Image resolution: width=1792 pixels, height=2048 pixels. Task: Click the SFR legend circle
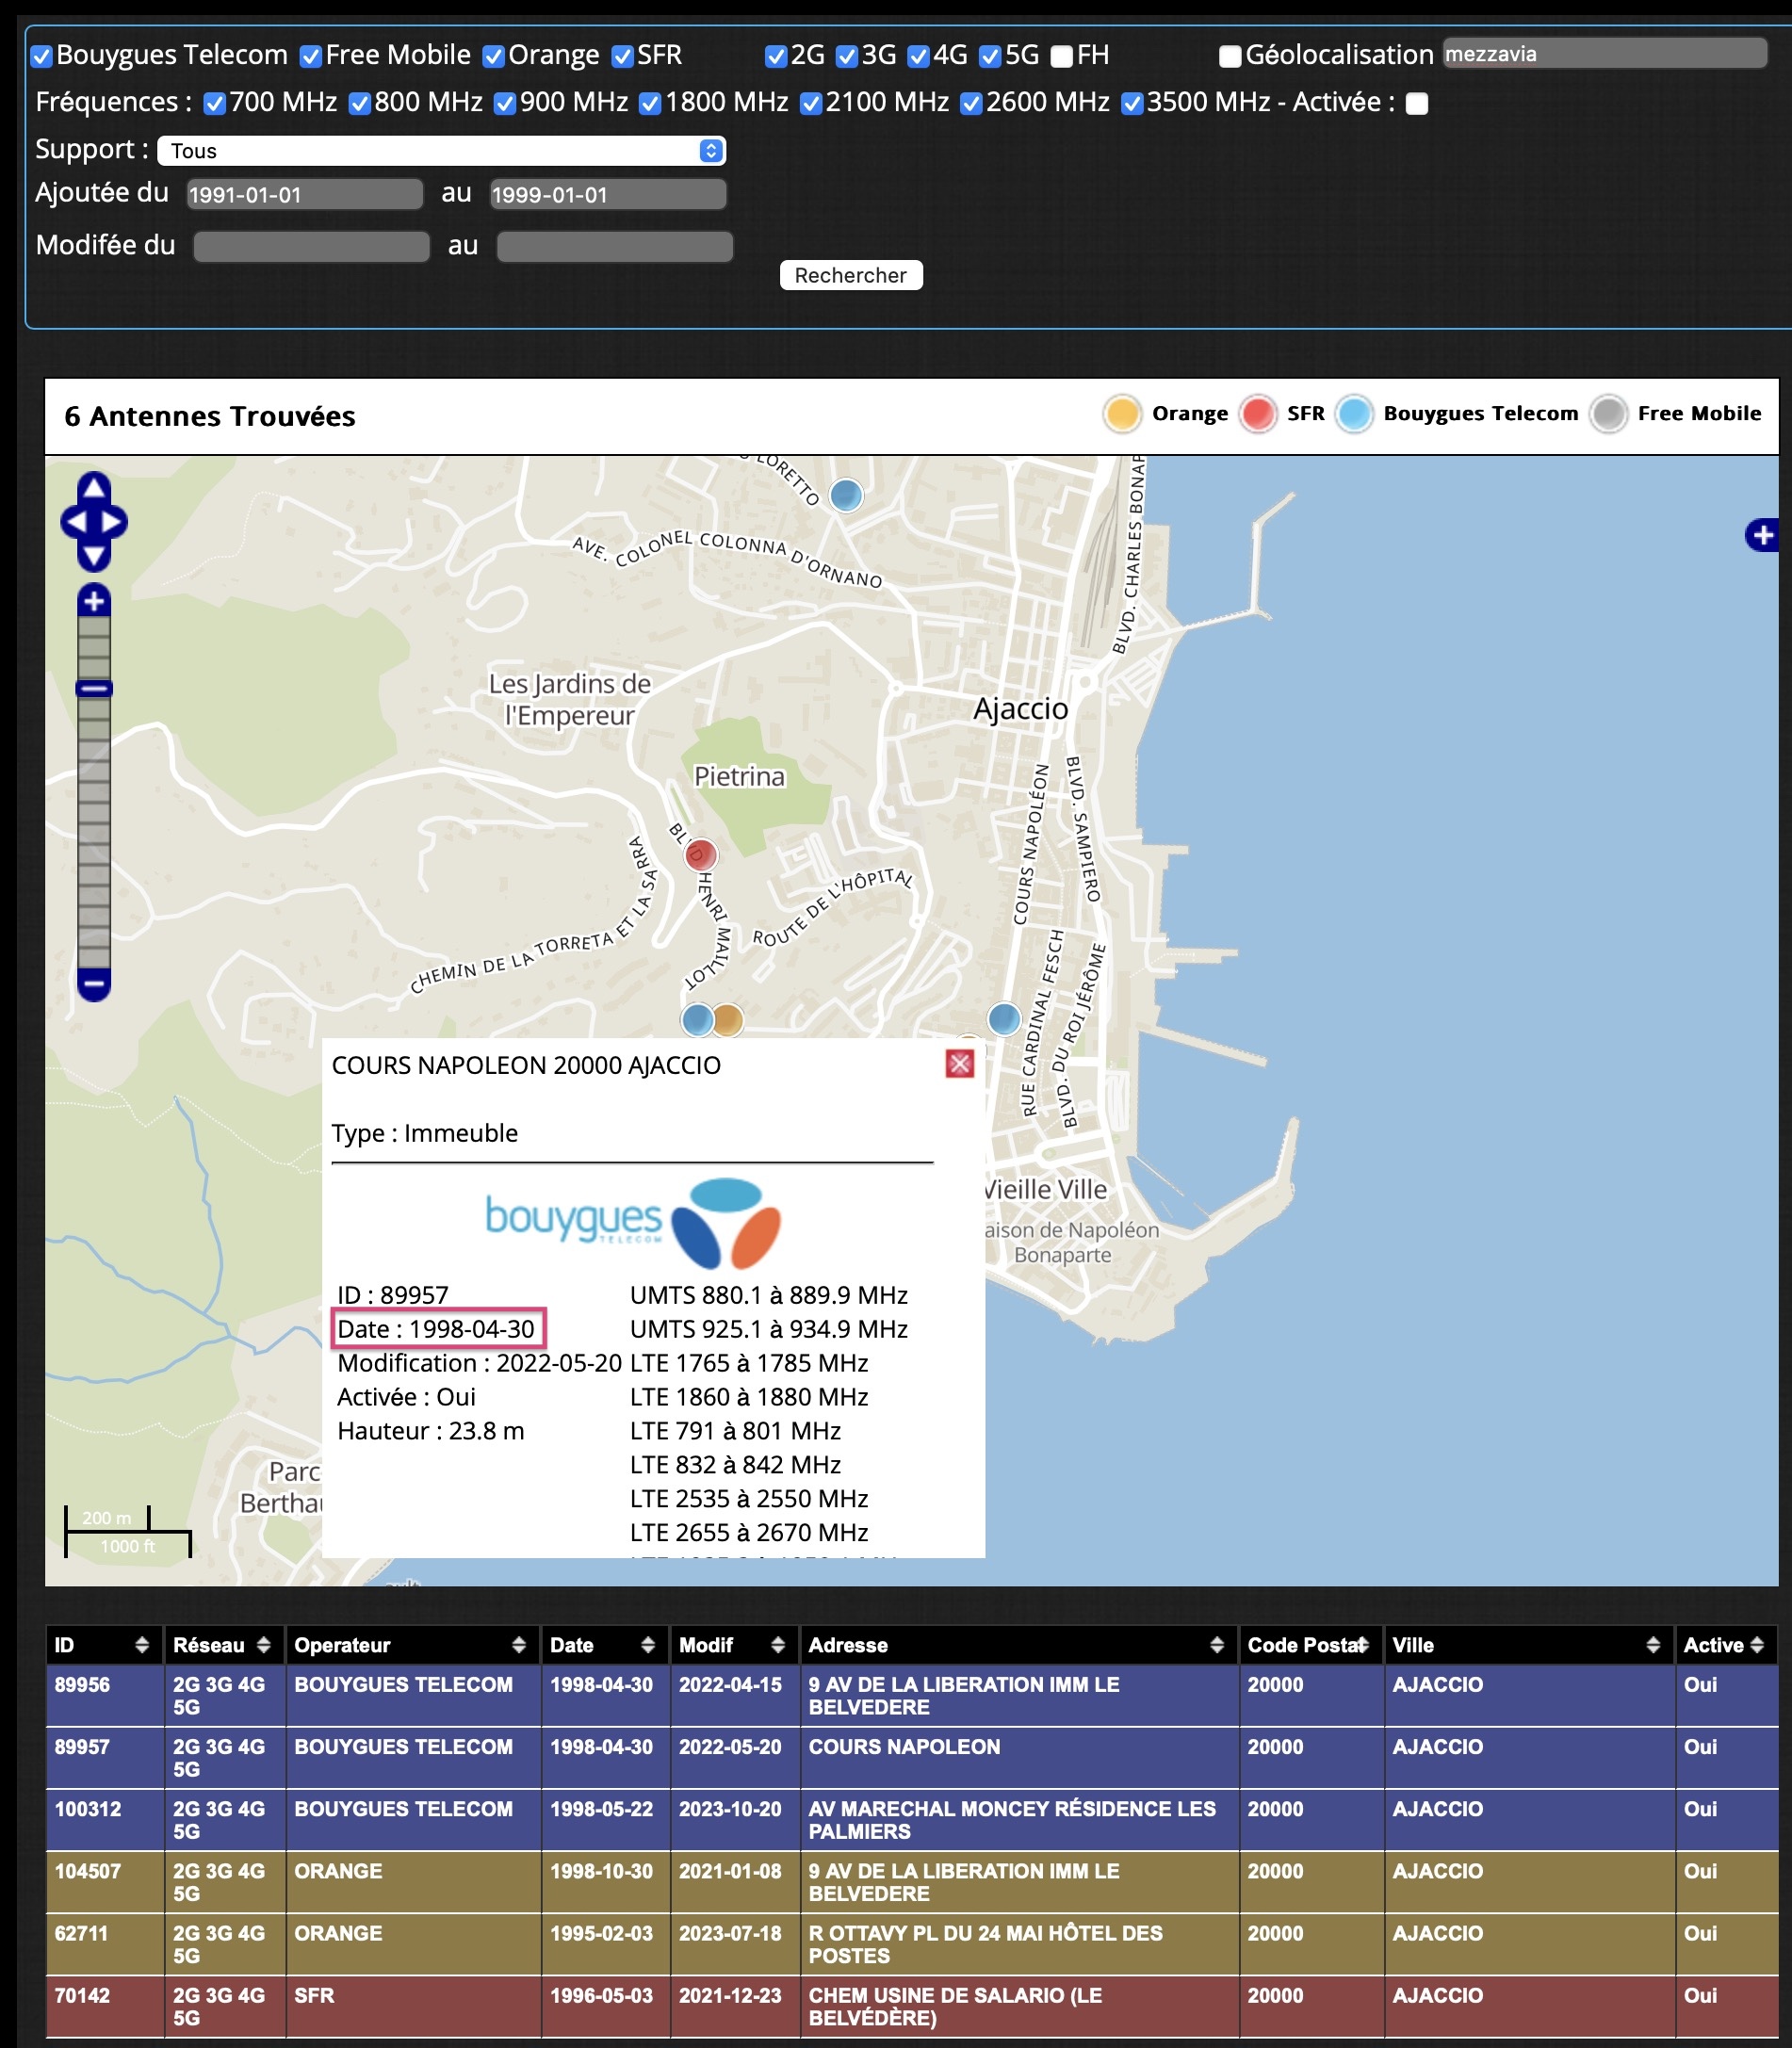tap(1257, 414)
